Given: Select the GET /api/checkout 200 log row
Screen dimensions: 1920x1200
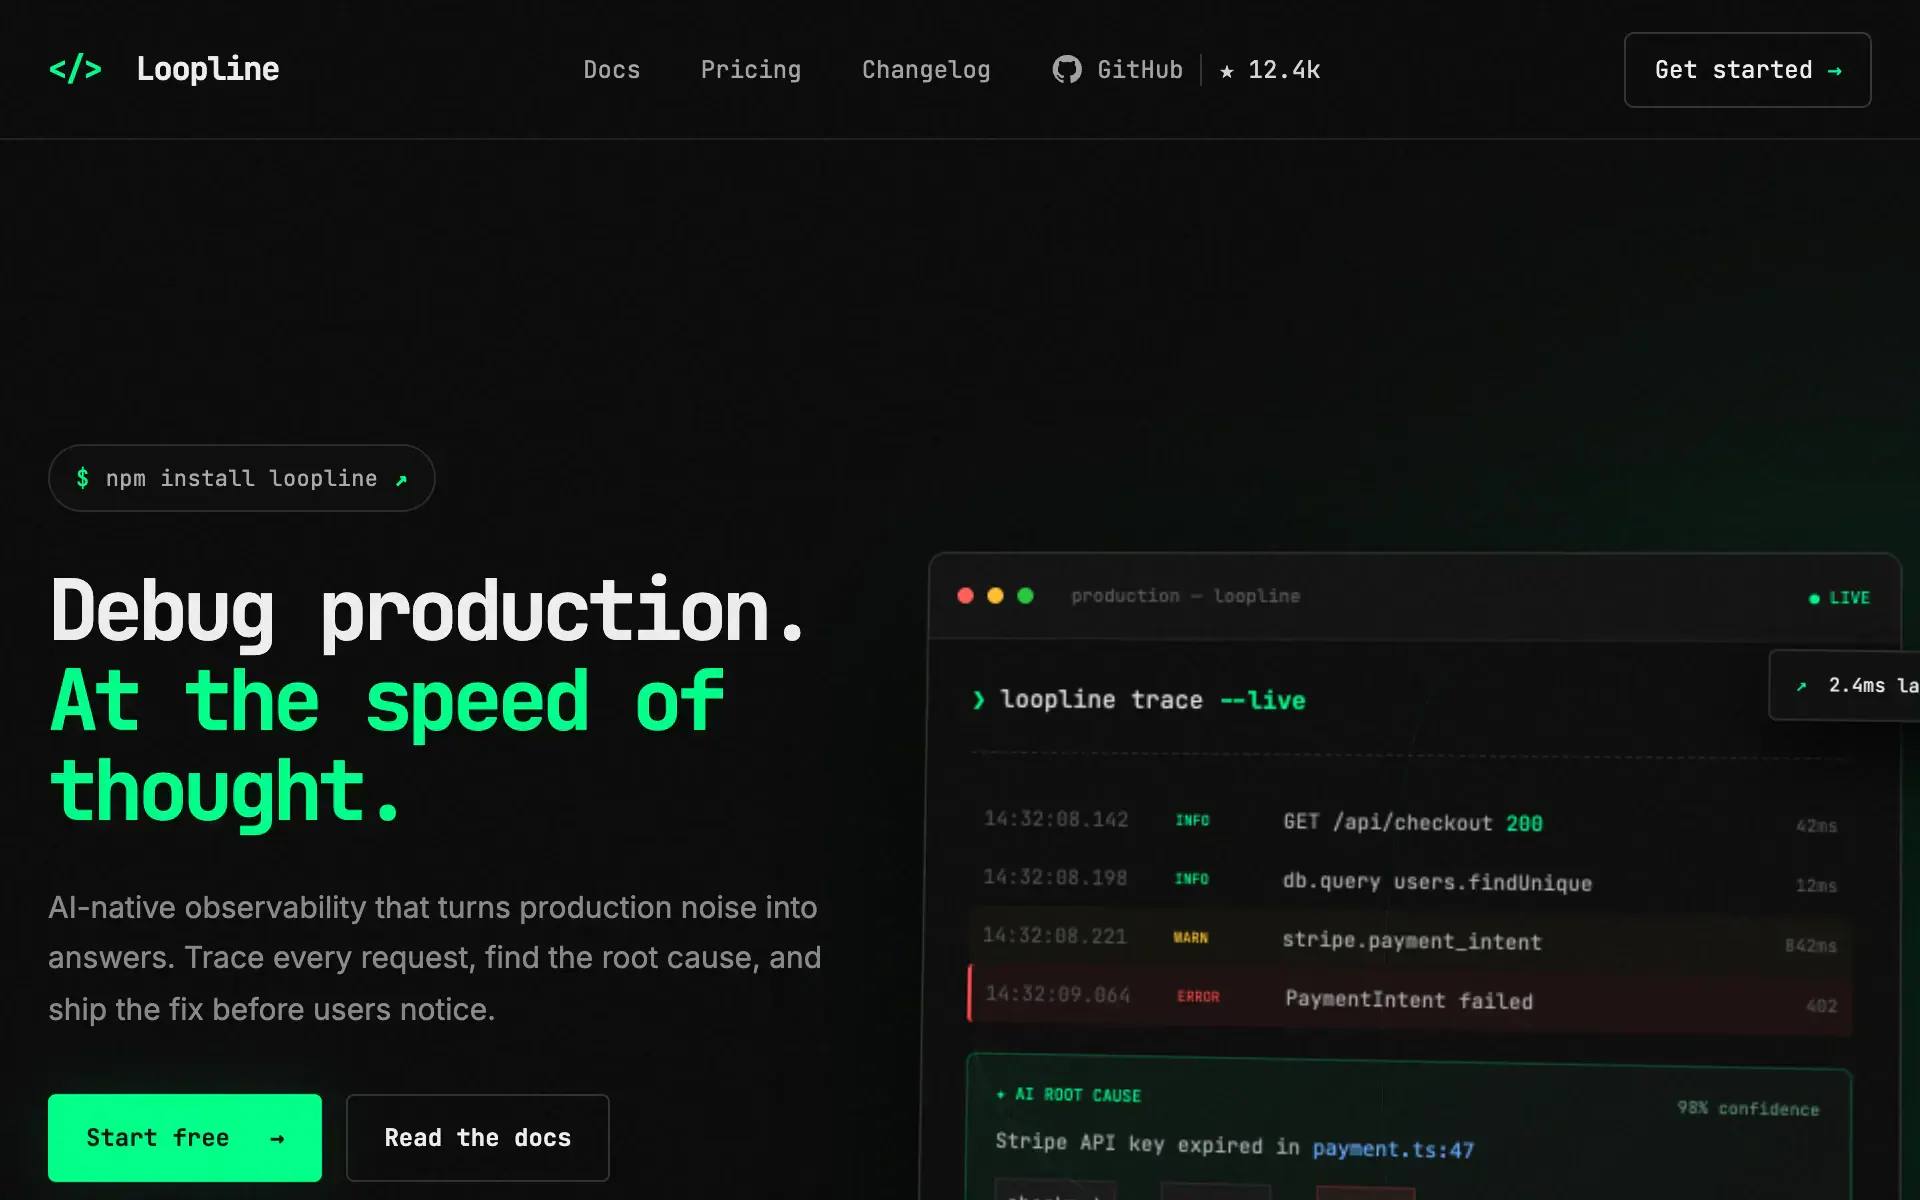Looking at the screenshot, I should tap(1410, 823).
